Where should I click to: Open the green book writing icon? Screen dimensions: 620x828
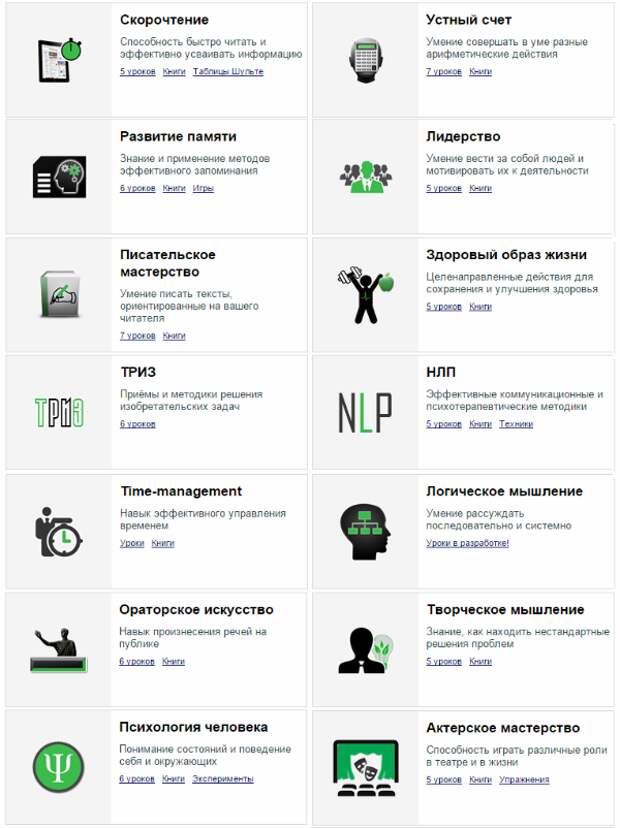point(60,294)
